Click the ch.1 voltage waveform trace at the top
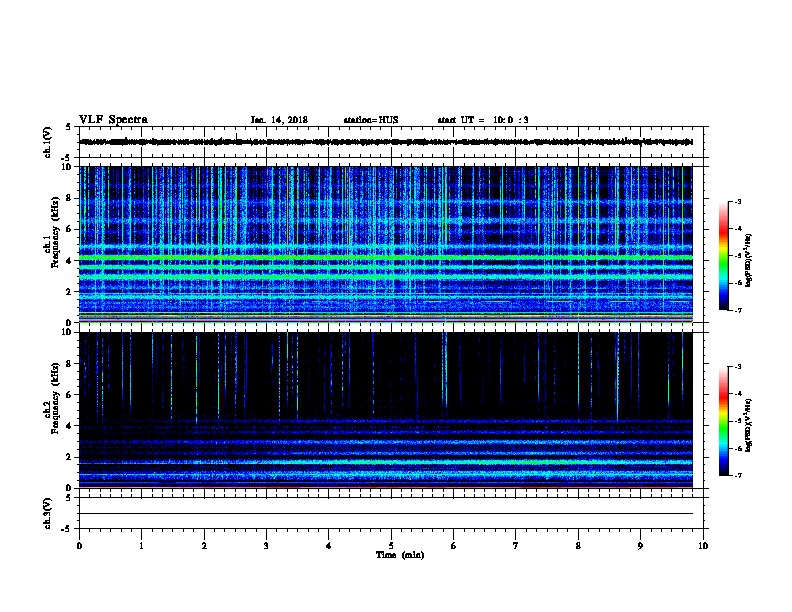Viewport: 792px width, 612px height. (386, 142)
